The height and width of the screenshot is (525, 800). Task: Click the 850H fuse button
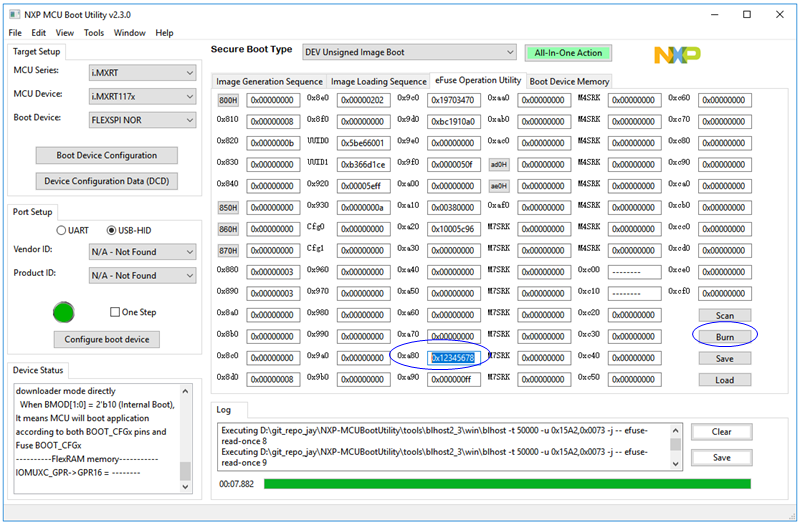pos(228,208)
